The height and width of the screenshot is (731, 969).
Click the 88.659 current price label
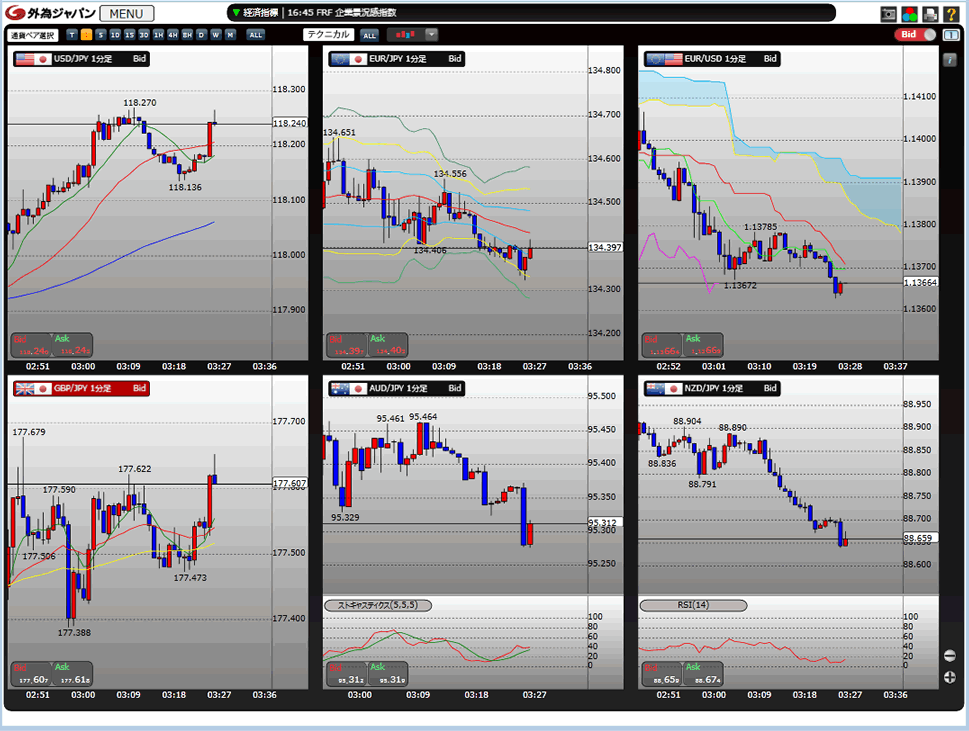click(x=920, y=538)
